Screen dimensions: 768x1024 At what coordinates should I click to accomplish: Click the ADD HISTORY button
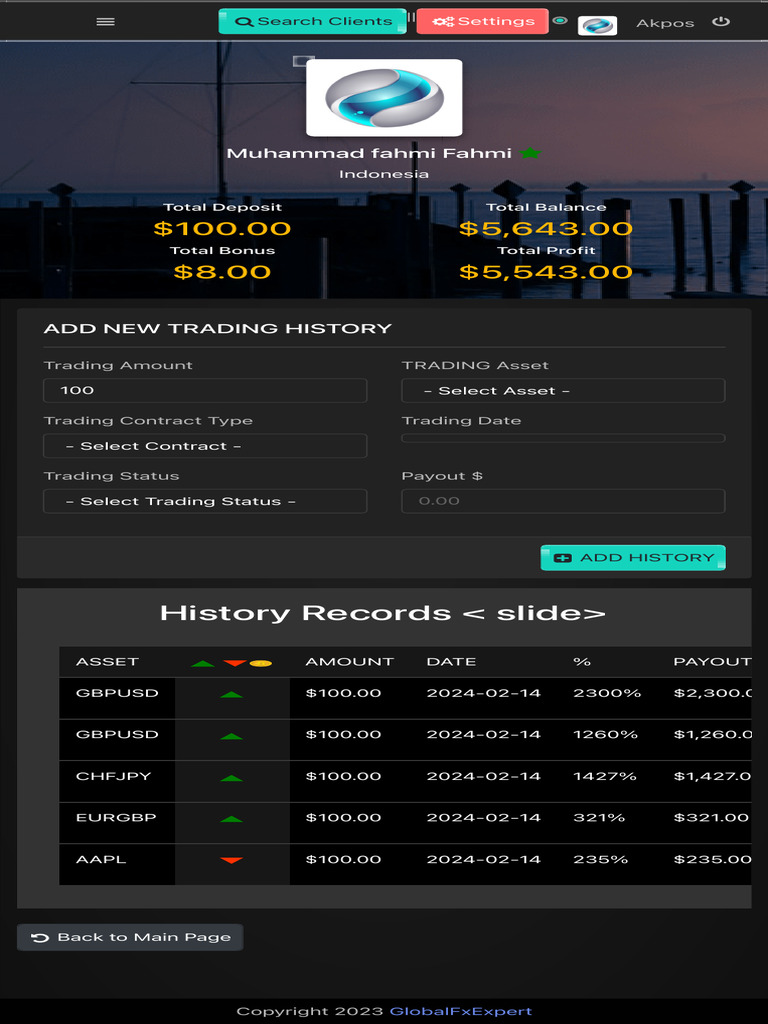633,558
